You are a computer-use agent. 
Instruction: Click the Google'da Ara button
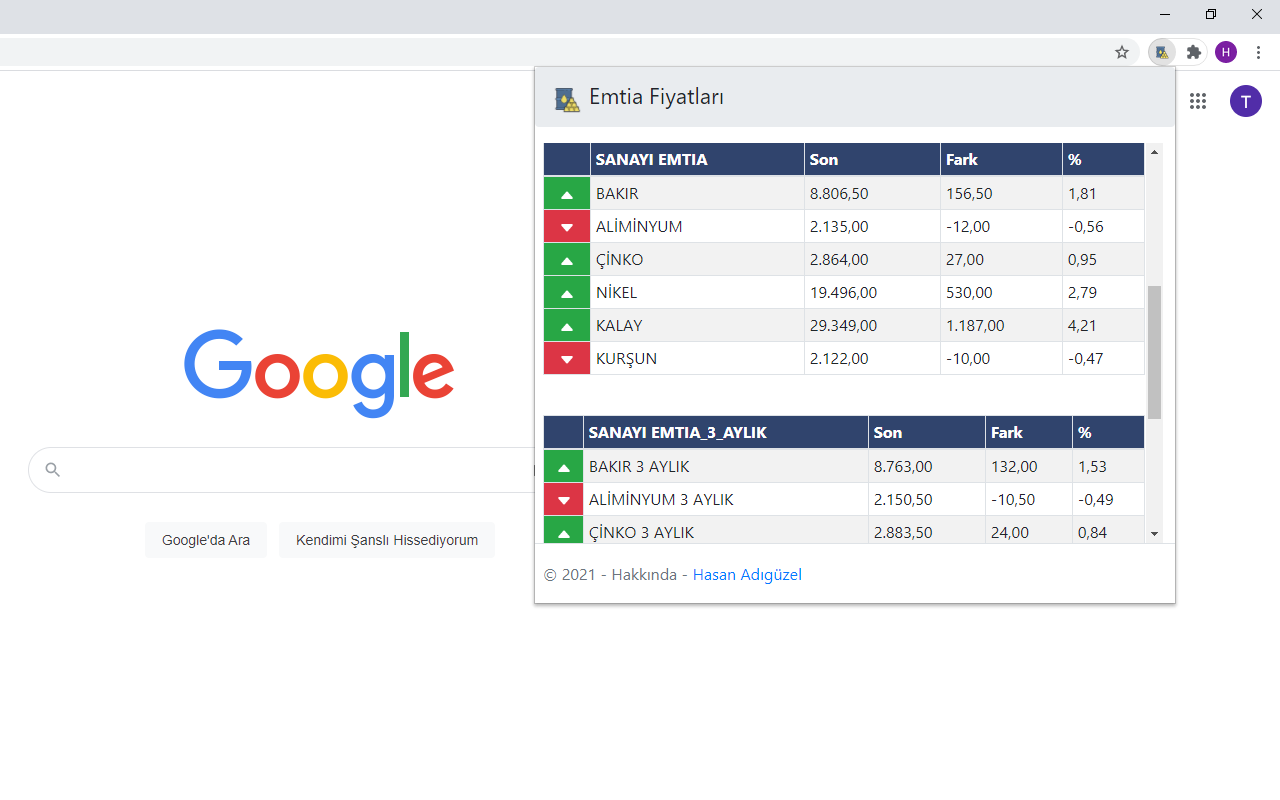click(206, 540)
